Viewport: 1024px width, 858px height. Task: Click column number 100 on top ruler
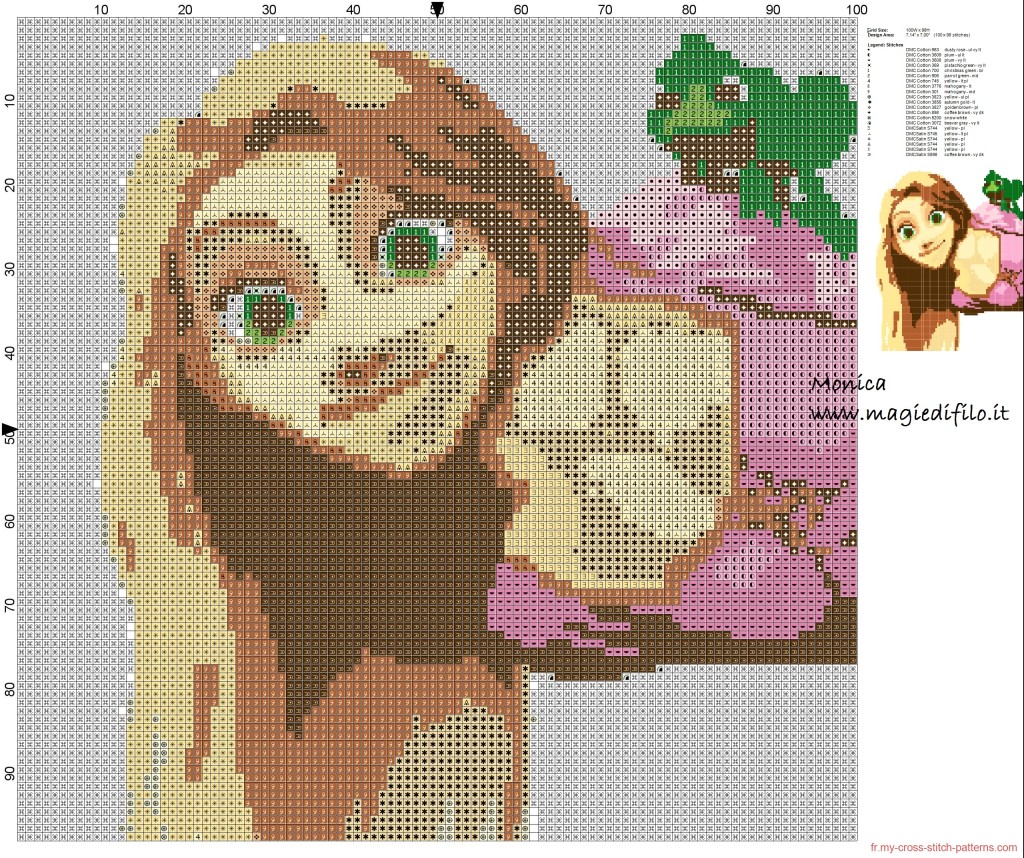pos(856,10)
